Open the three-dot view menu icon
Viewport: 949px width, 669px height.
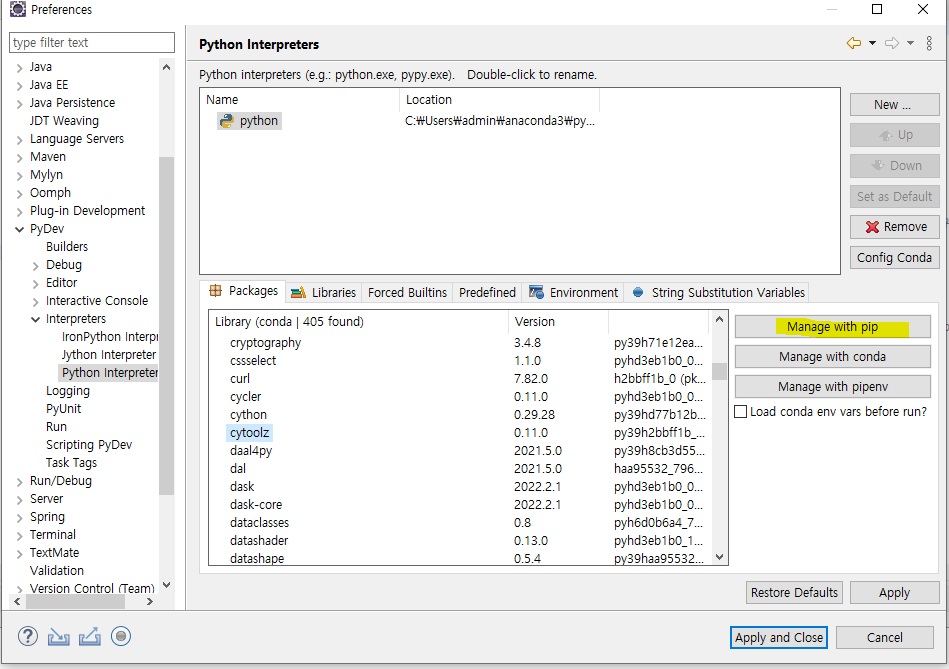pyautogui.click(x=929, y=43)
